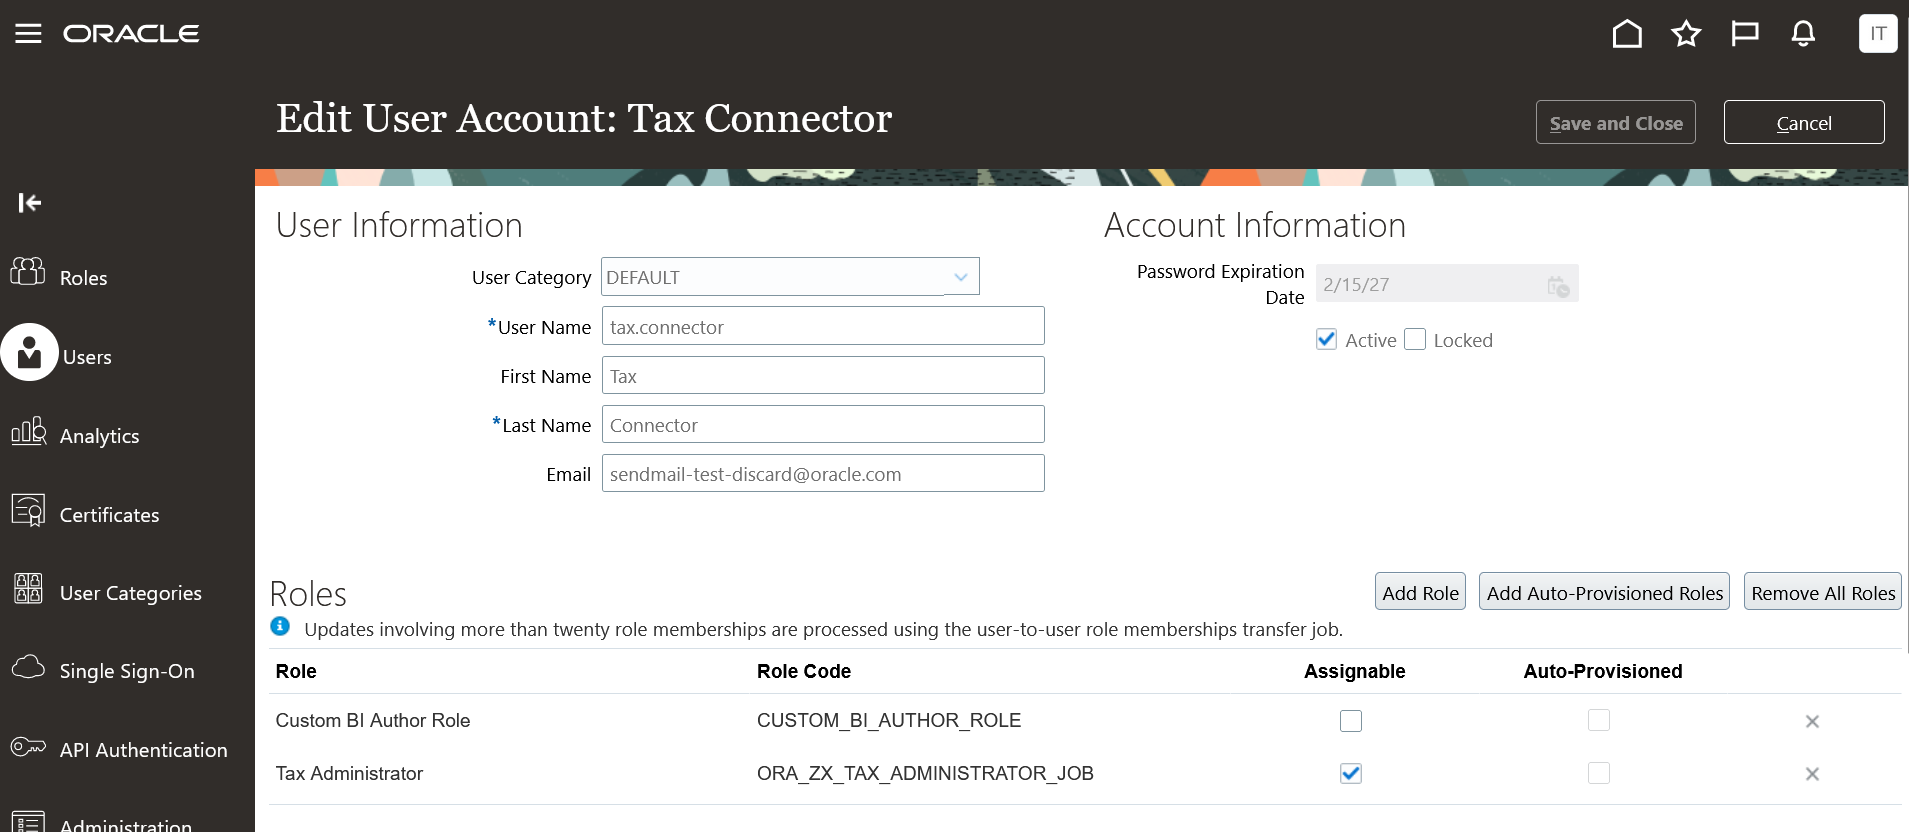Open the Roles sidebar item
The width and height of the screenshot is (1909, 832).
[x=83, y=278]
